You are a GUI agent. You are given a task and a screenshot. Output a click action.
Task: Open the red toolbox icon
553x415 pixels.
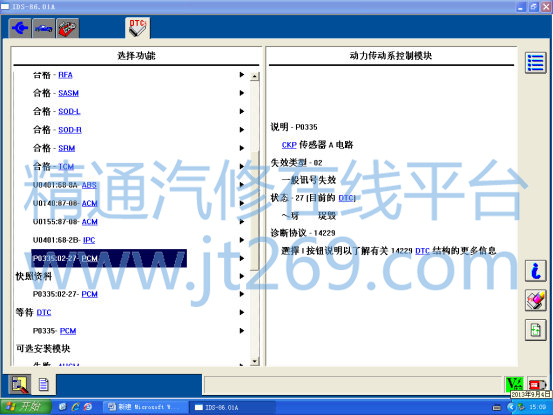pos(68,28)
